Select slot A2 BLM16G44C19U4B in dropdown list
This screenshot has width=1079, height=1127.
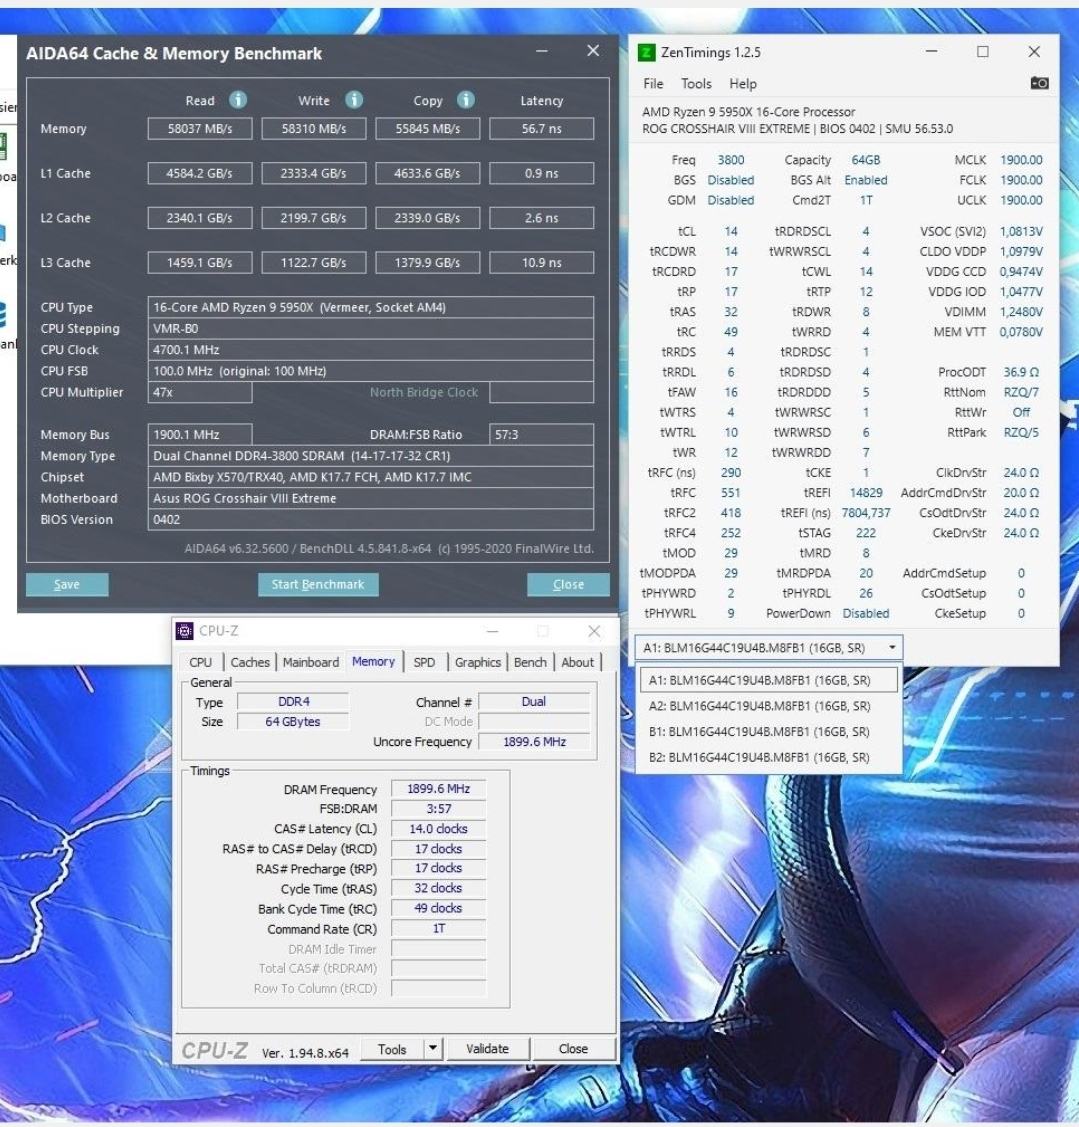[768, 706]
